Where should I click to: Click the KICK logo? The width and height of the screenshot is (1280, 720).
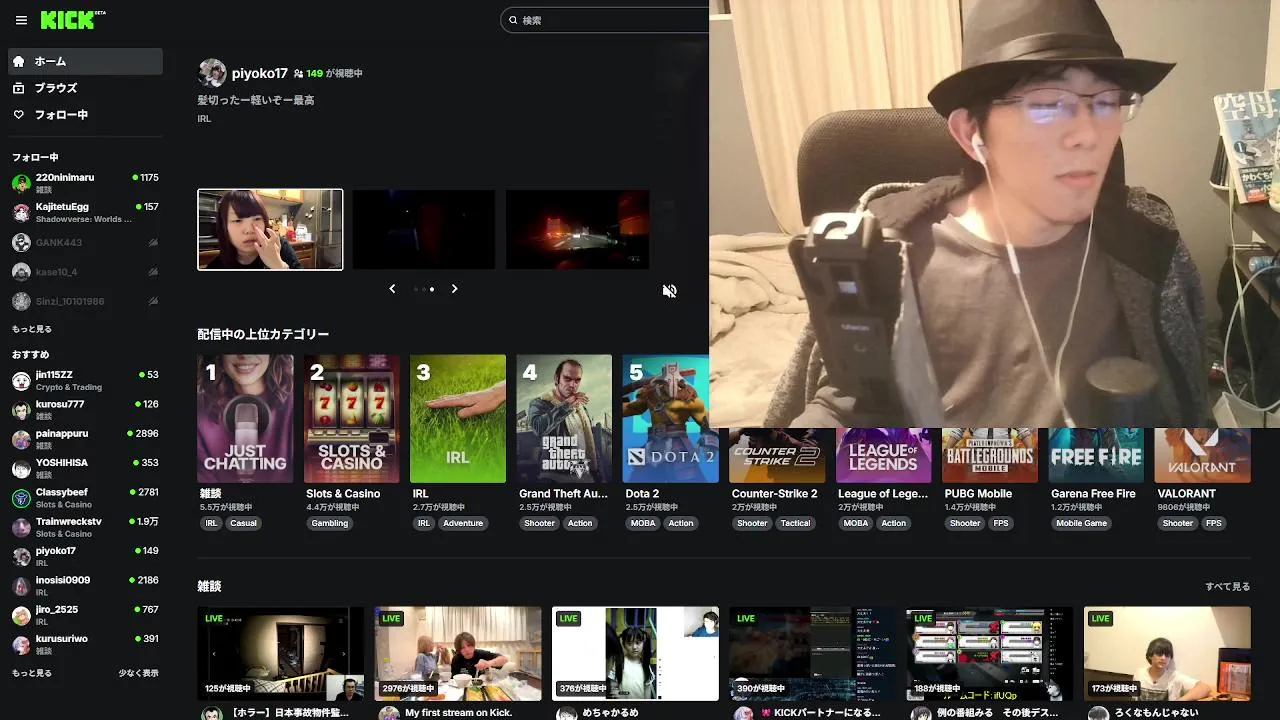point(73,20)
